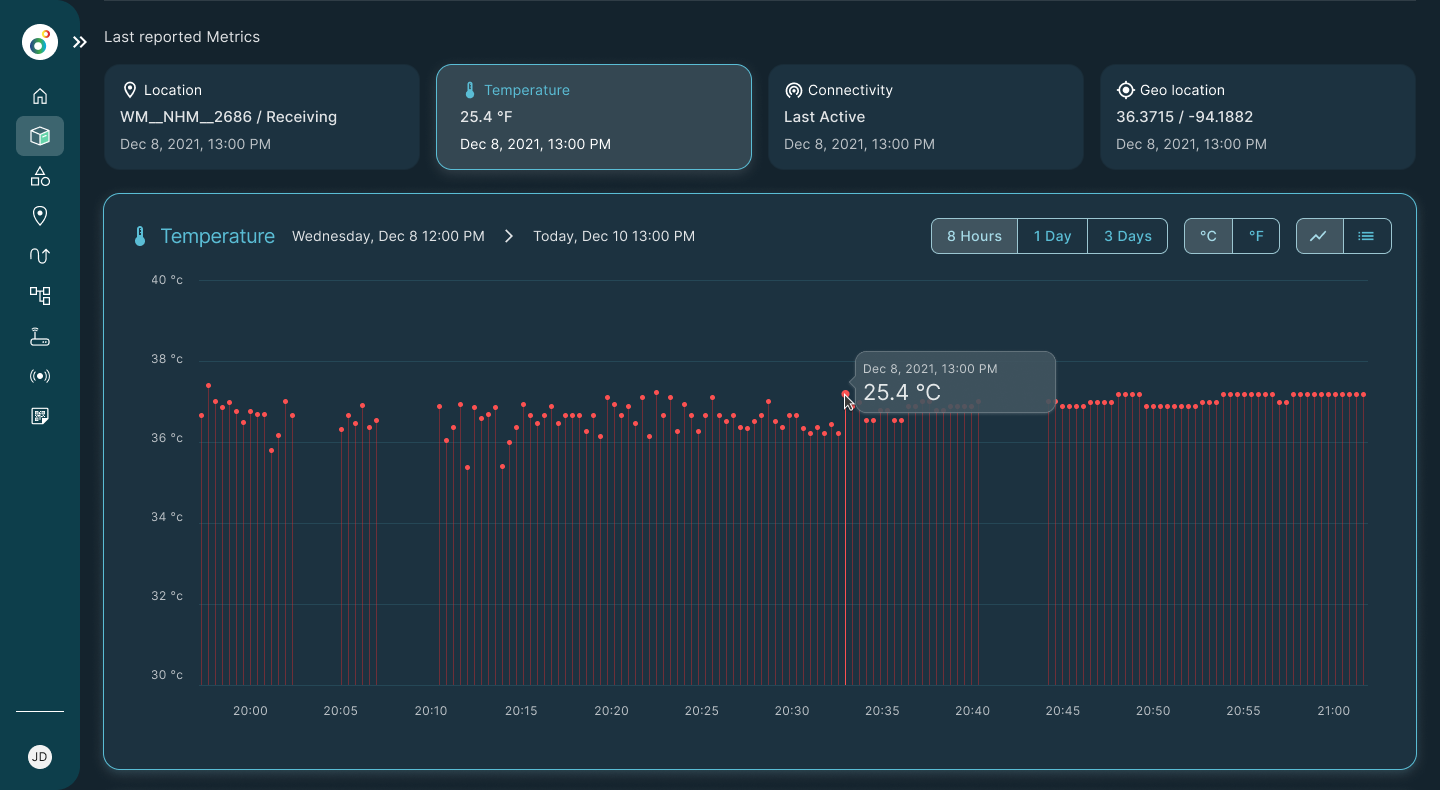The image size is (1440, 790).
Task: Click the 20:00 time axis label
Action: (250, 711)
